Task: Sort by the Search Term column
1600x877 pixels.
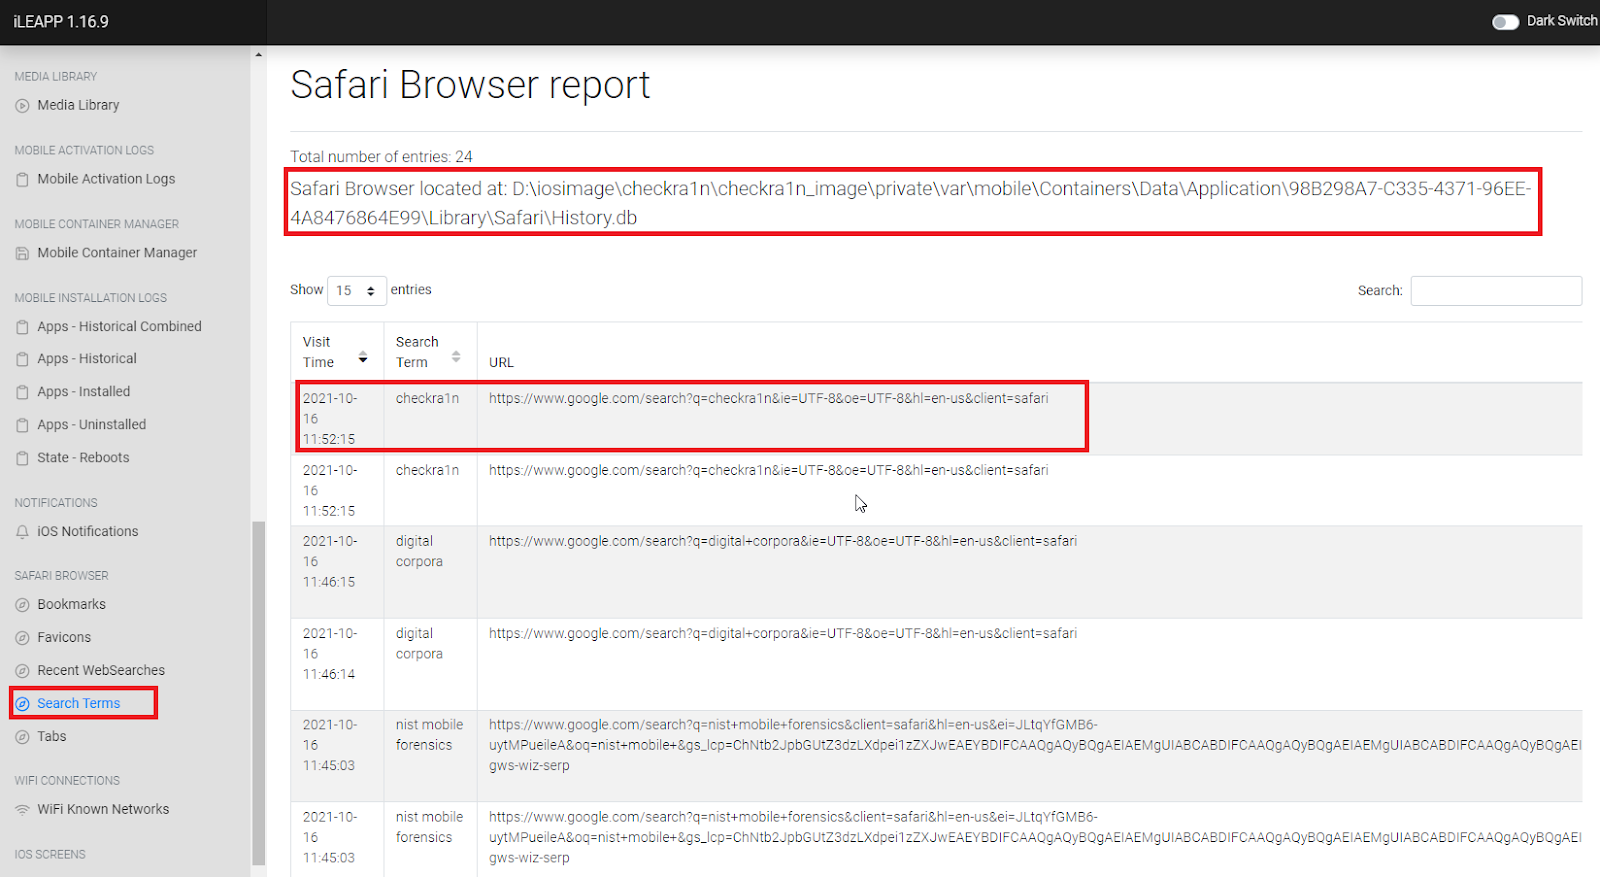Action: pos(429,352)
